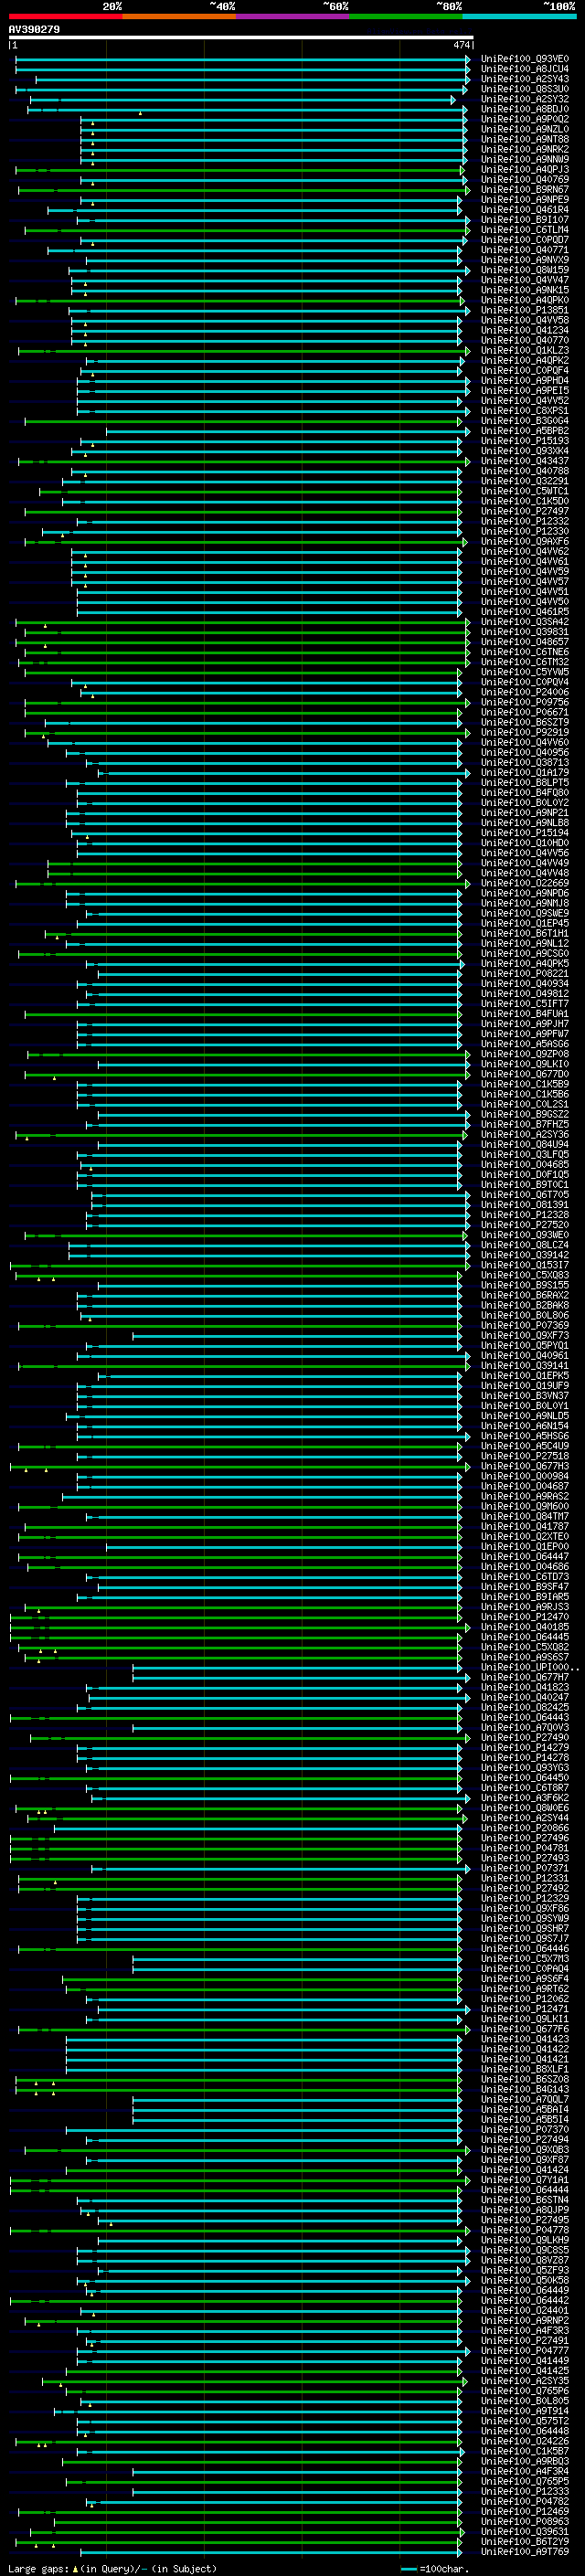Open the UniRef100_A2SY32 hit
This screenshot has width=585, height=2576.
point(524,99)
